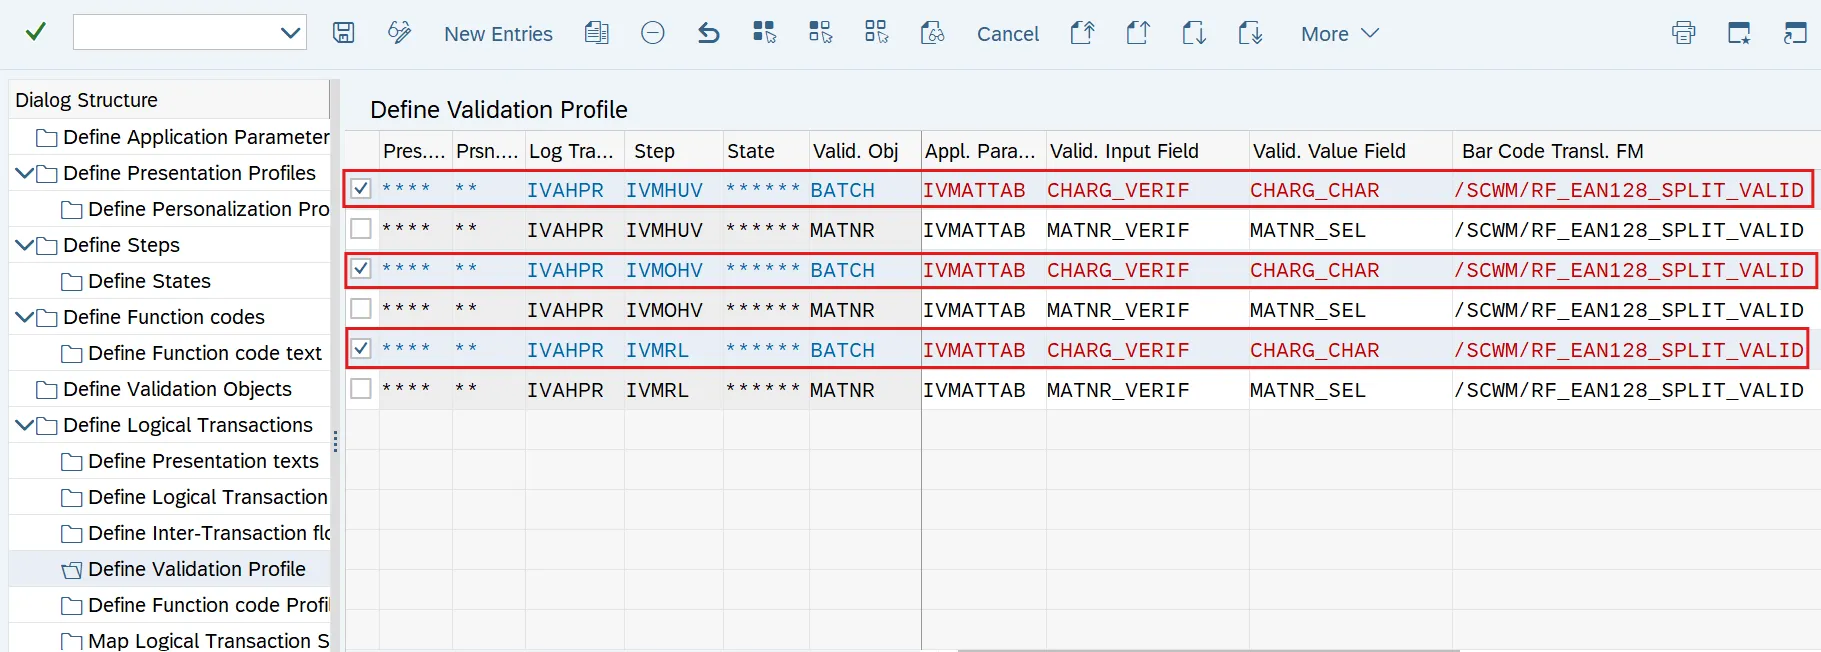Viewport: 1821px width, 652px height.
Task: Open the command field dropdown arrow
Action: (x=290, y=33)
